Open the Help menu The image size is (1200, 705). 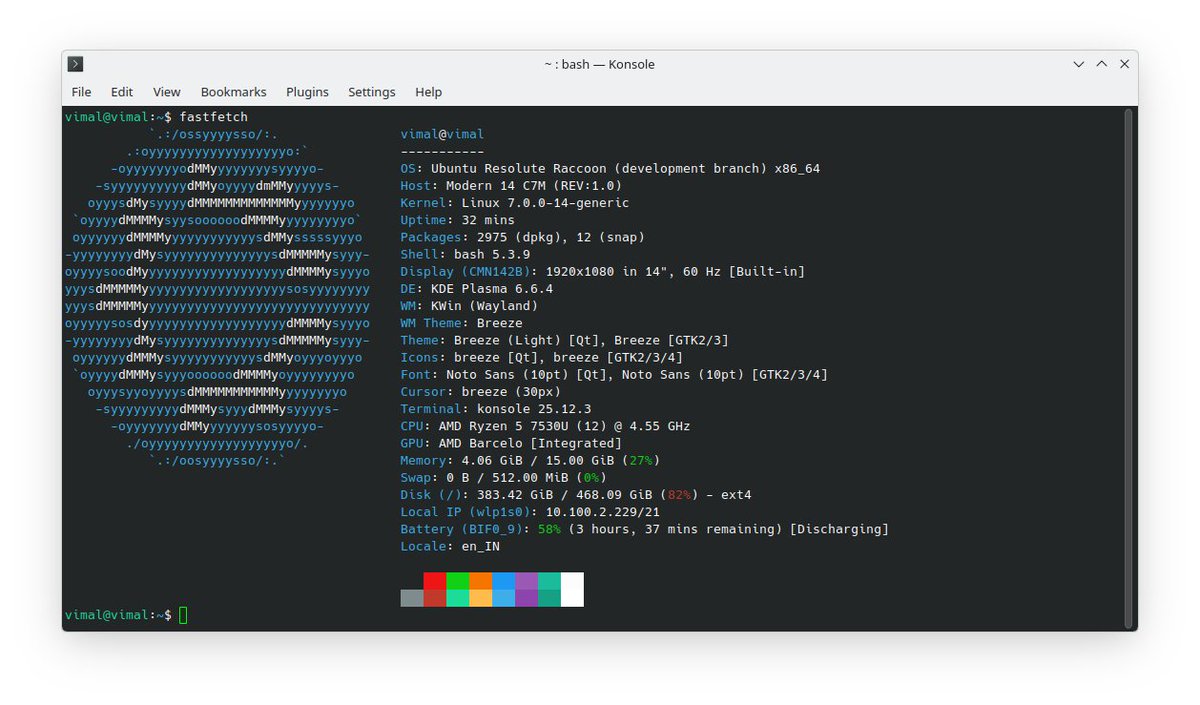point(428,92)
